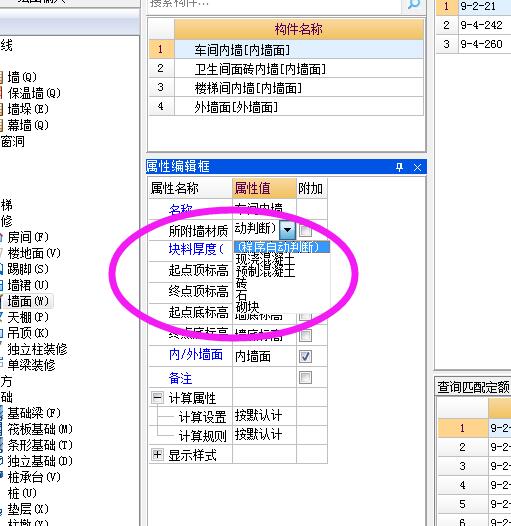Select 桩承台(V) in component tree

pyautogui.click(x=34, y=477)
